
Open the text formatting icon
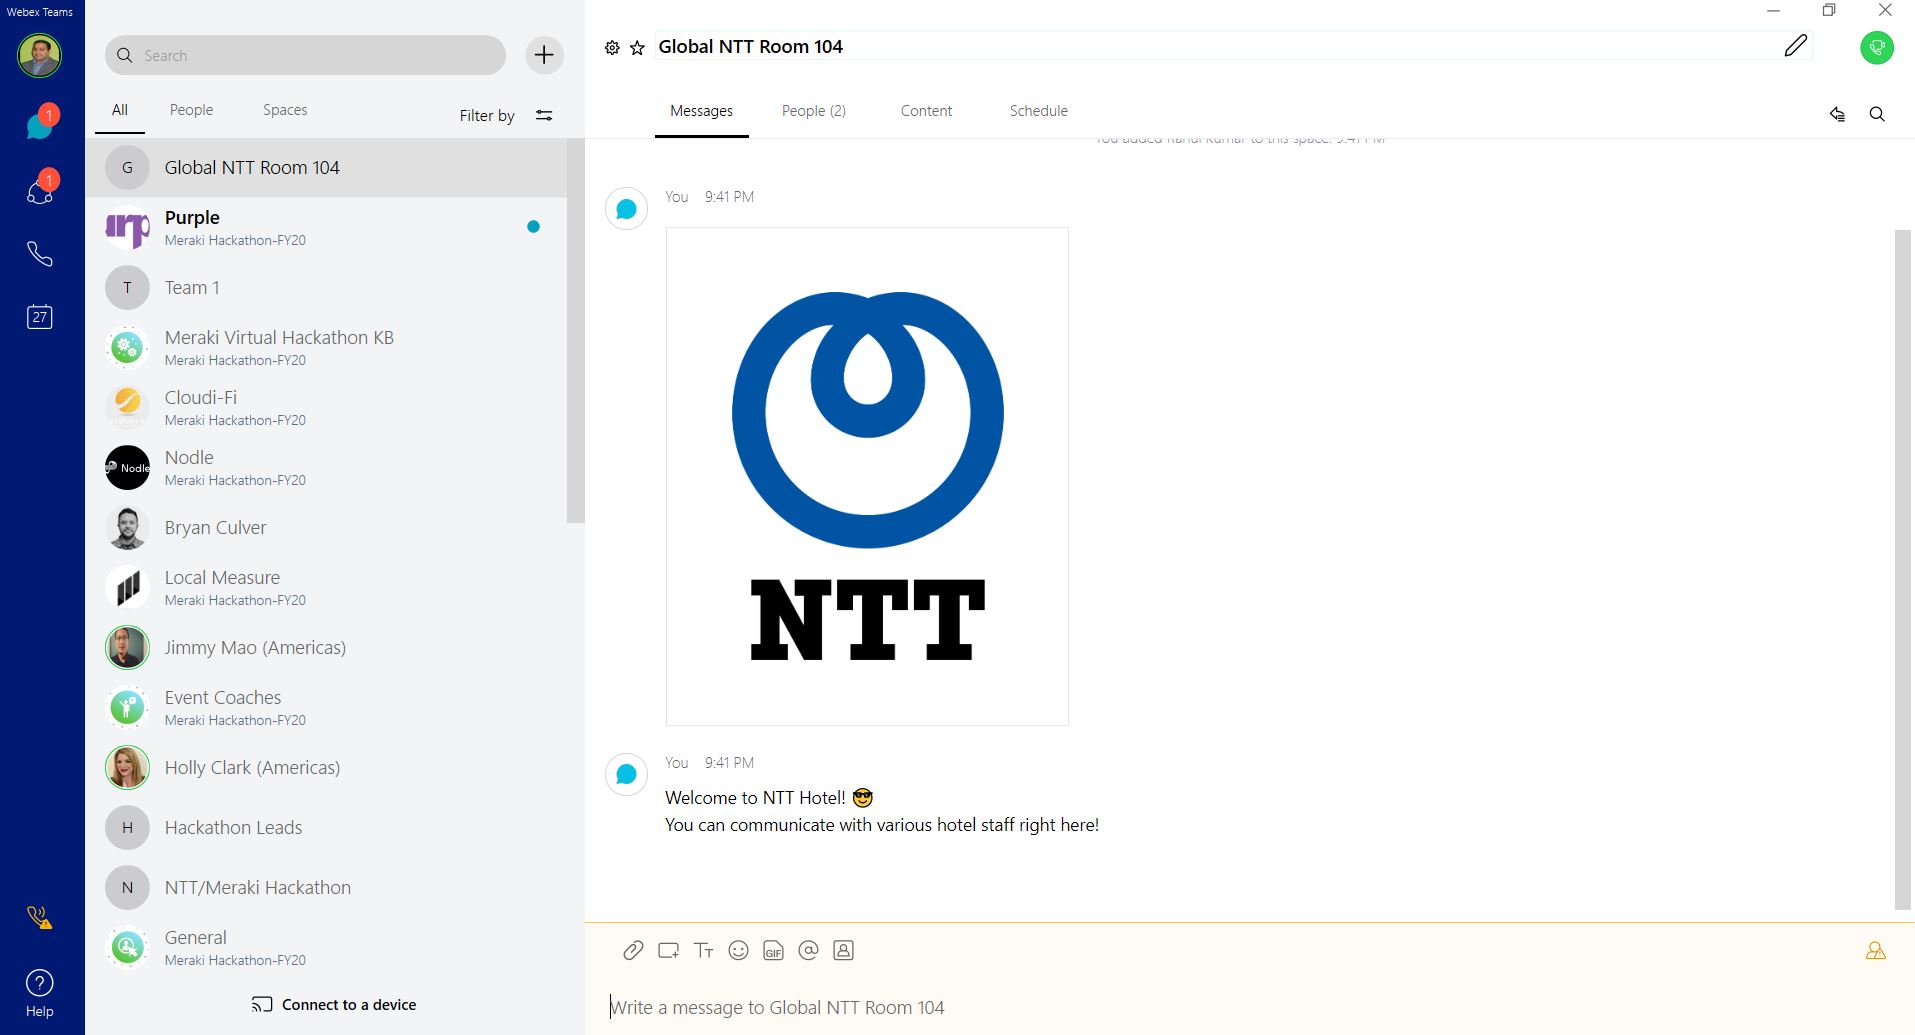[704, 951]
